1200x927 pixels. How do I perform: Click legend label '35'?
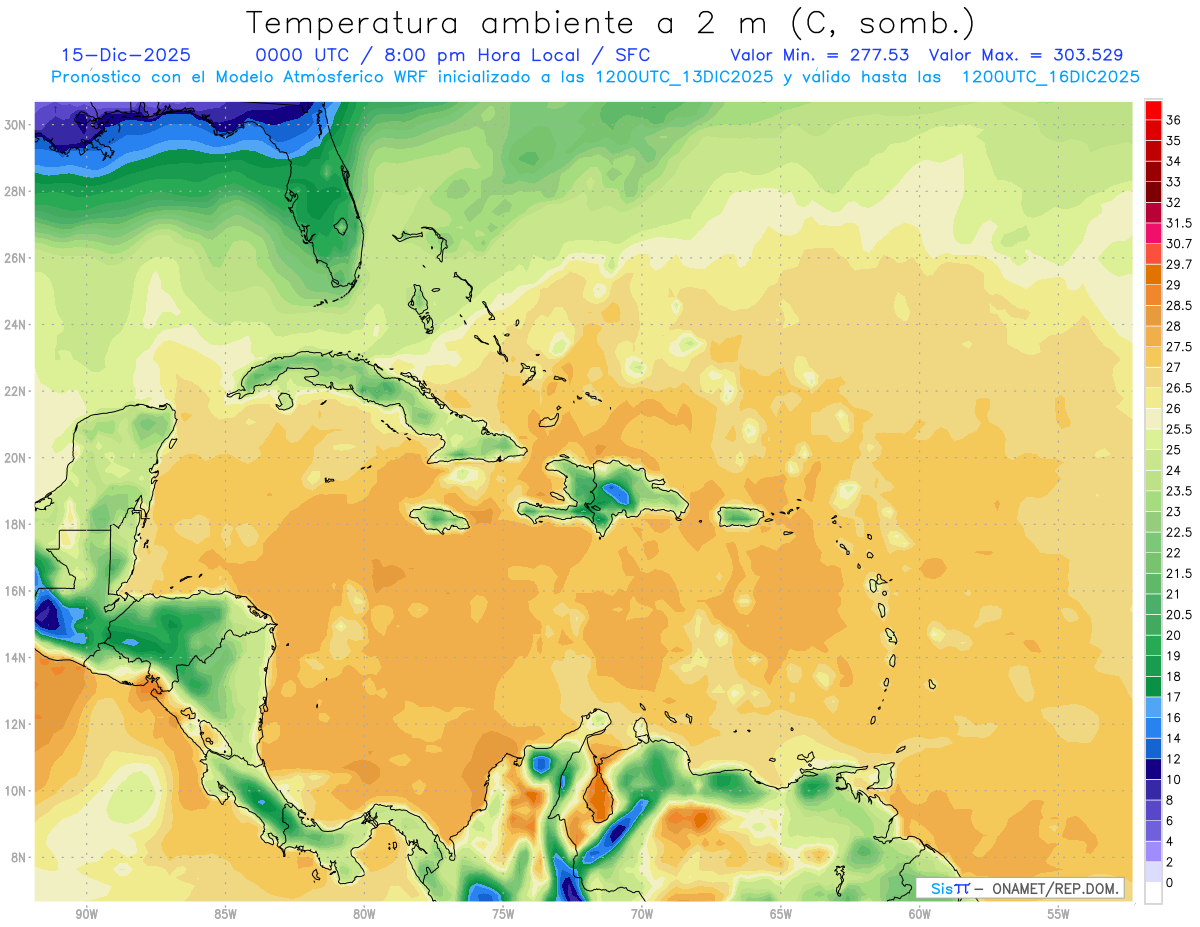click(1174, 140)
